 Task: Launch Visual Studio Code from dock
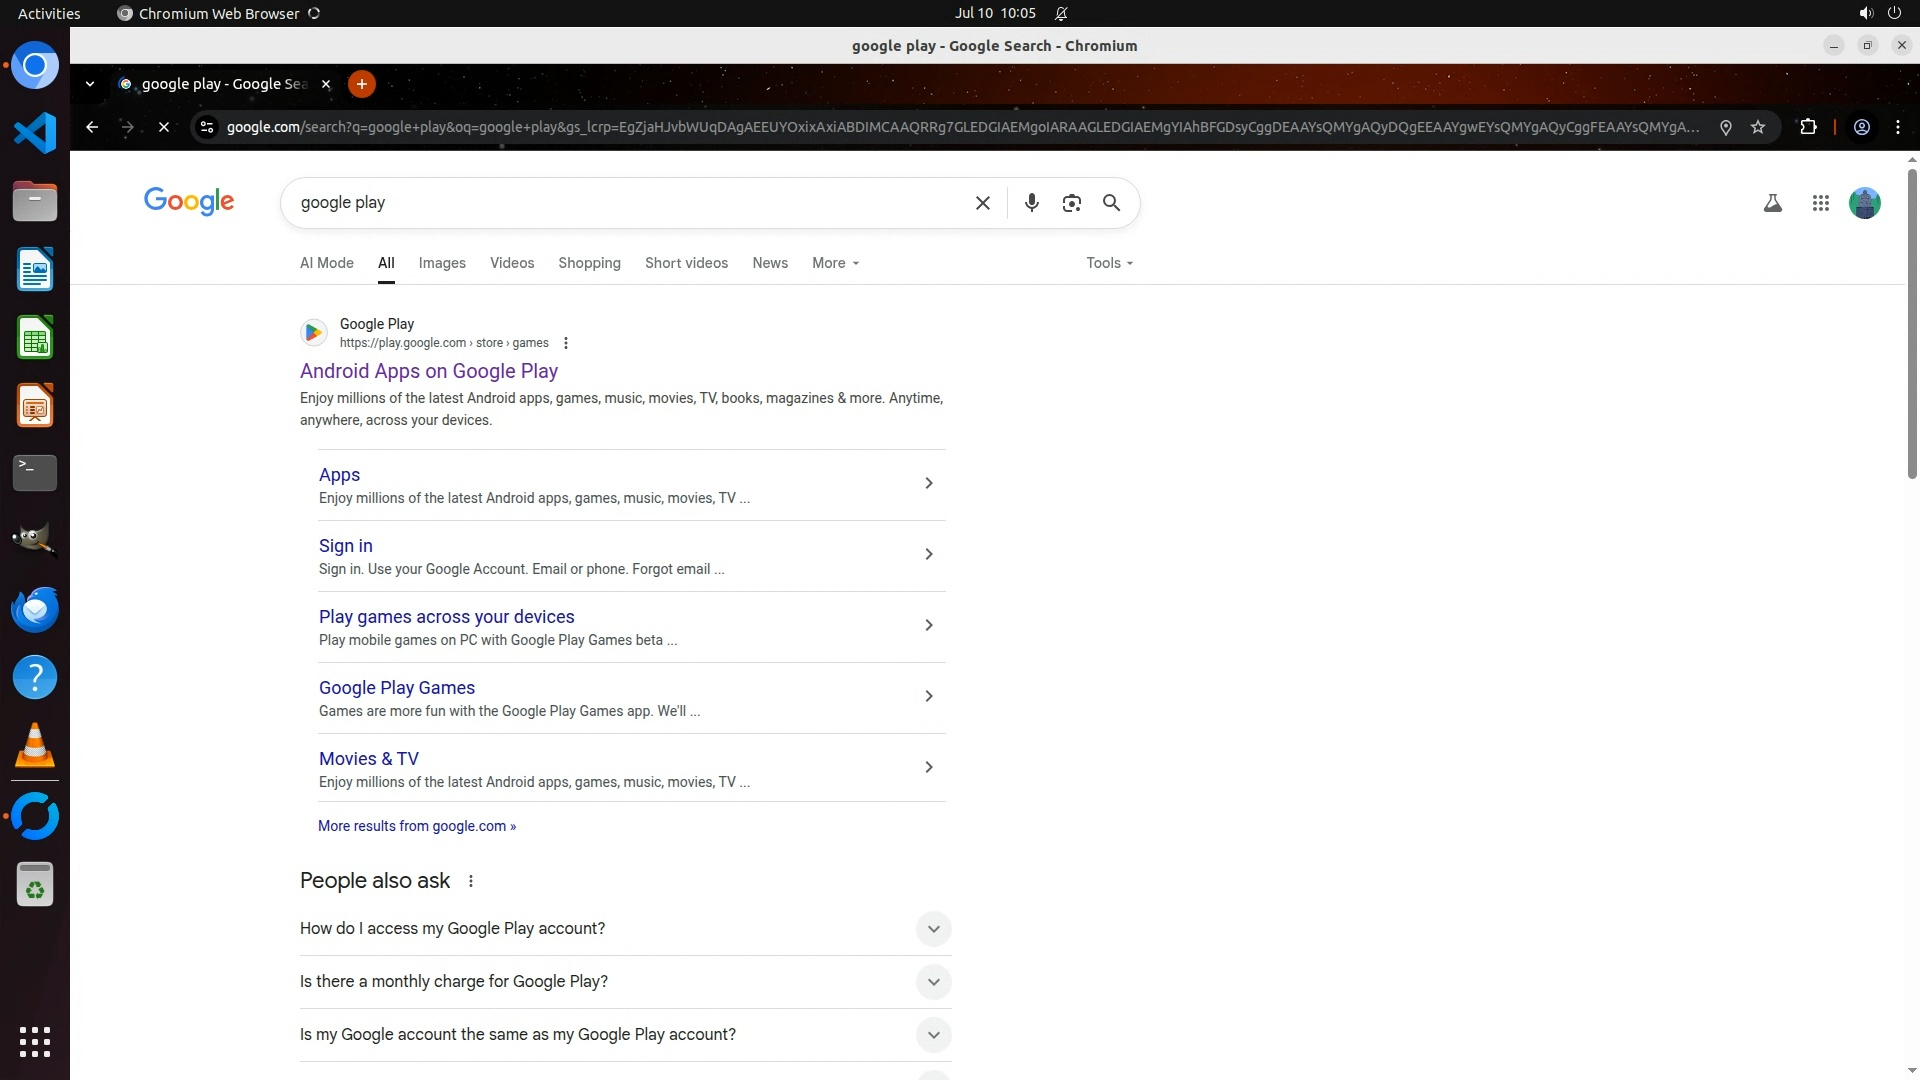(35, 133)
